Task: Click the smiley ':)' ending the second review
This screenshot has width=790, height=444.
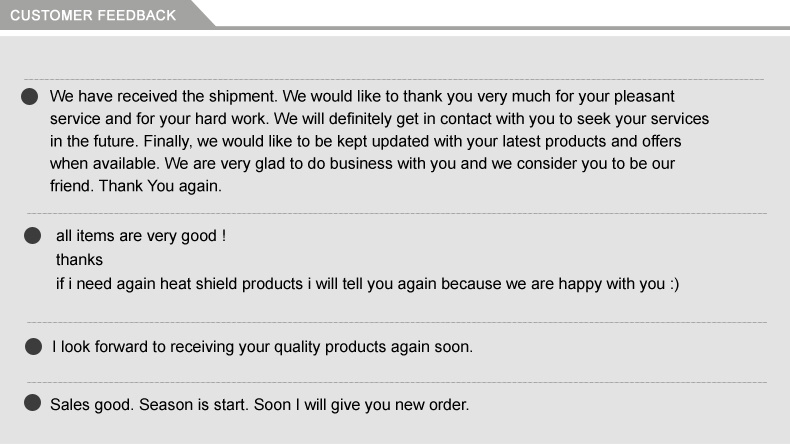Action: coord(674,284)
